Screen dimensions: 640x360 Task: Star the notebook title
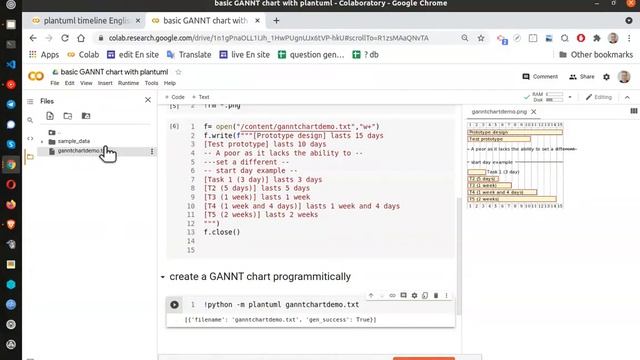click(178, 72)
